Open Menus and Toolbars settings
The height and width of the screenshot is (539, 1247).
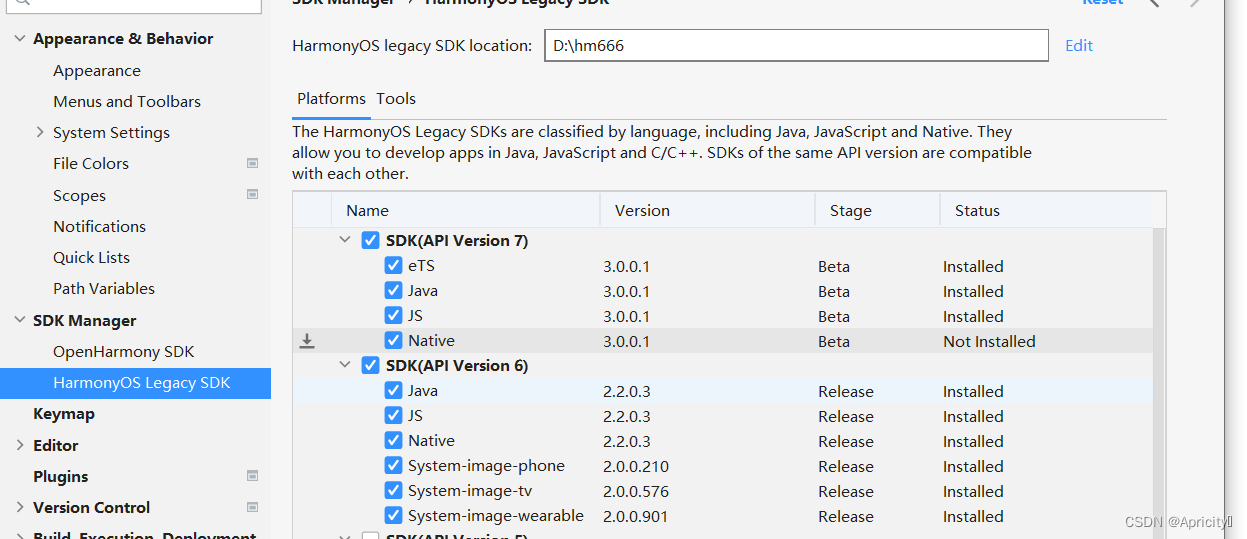click(127, 102)
